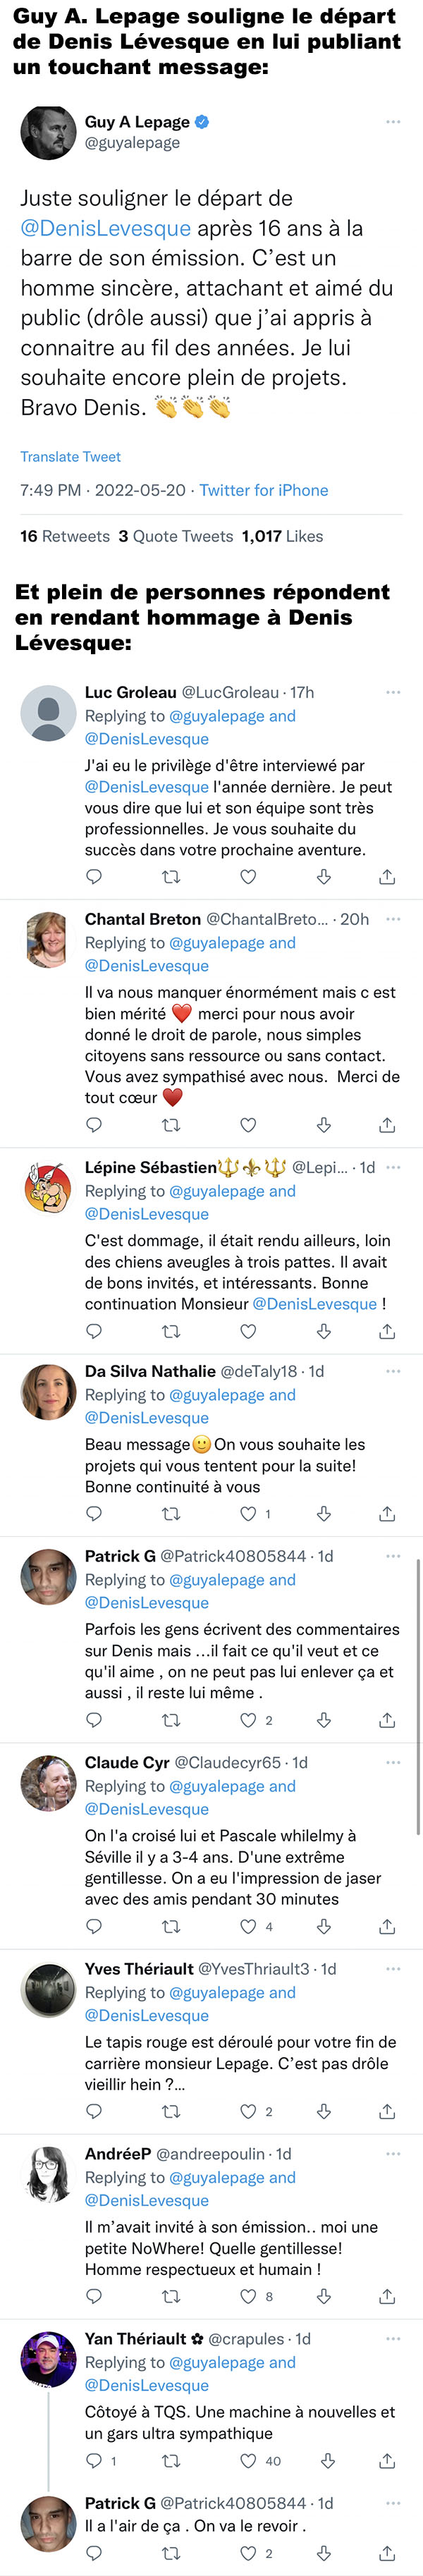View the 3 Quote Tweets
Screen dimensions: 423x2576
pos(176,536)
